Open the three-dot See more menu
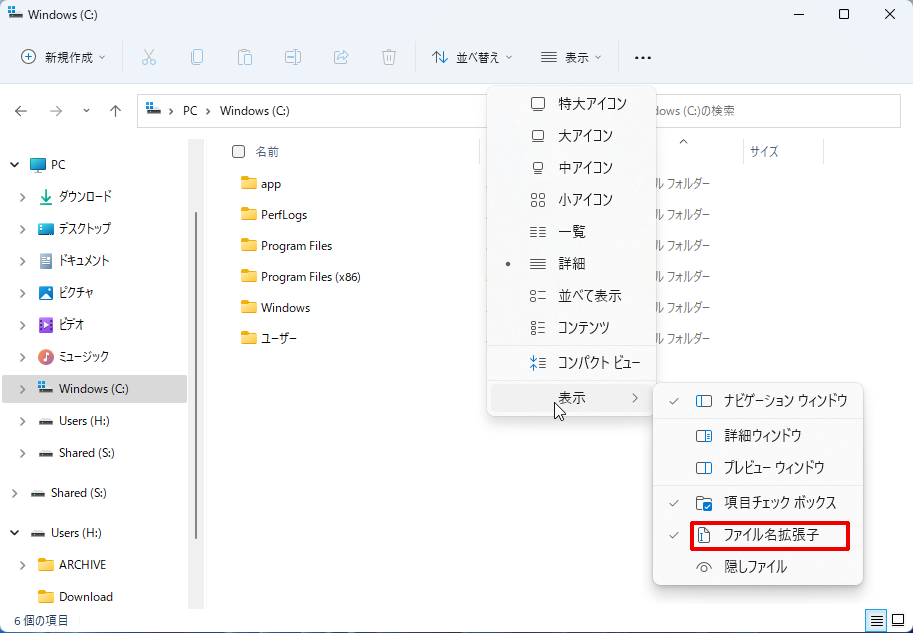 (643, 58)
